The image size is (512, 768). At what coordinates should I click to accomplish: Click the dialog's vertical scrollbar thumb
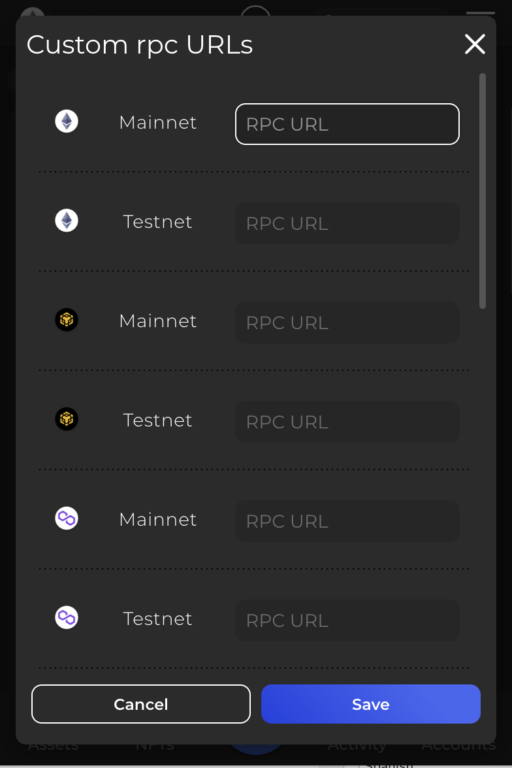(x=483, y=191)
